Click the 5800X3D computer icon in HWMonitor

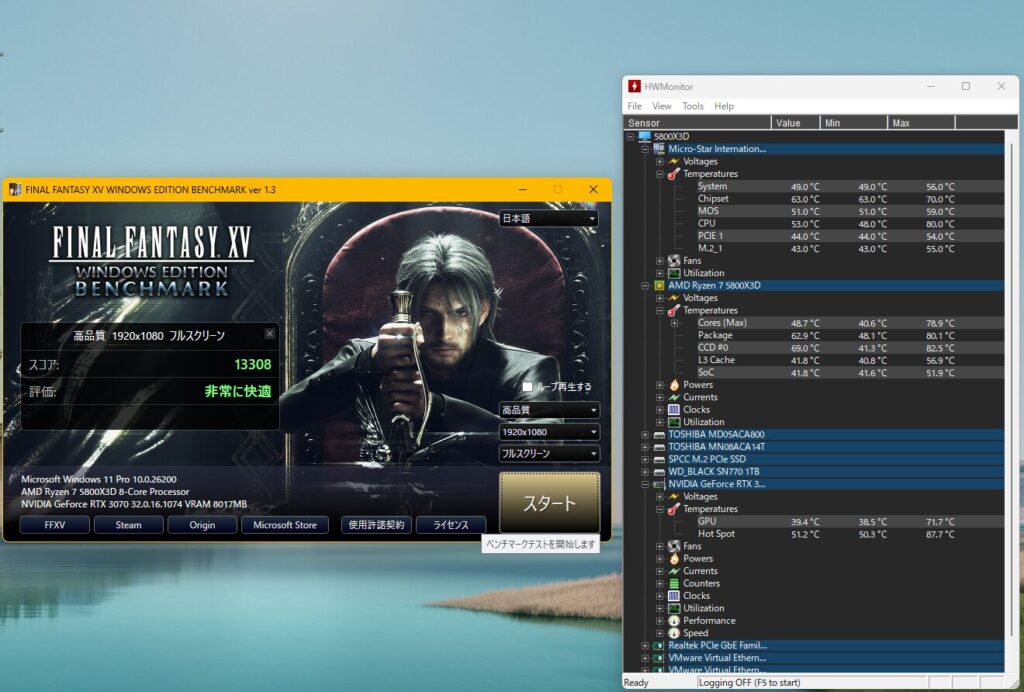[645, 136]
